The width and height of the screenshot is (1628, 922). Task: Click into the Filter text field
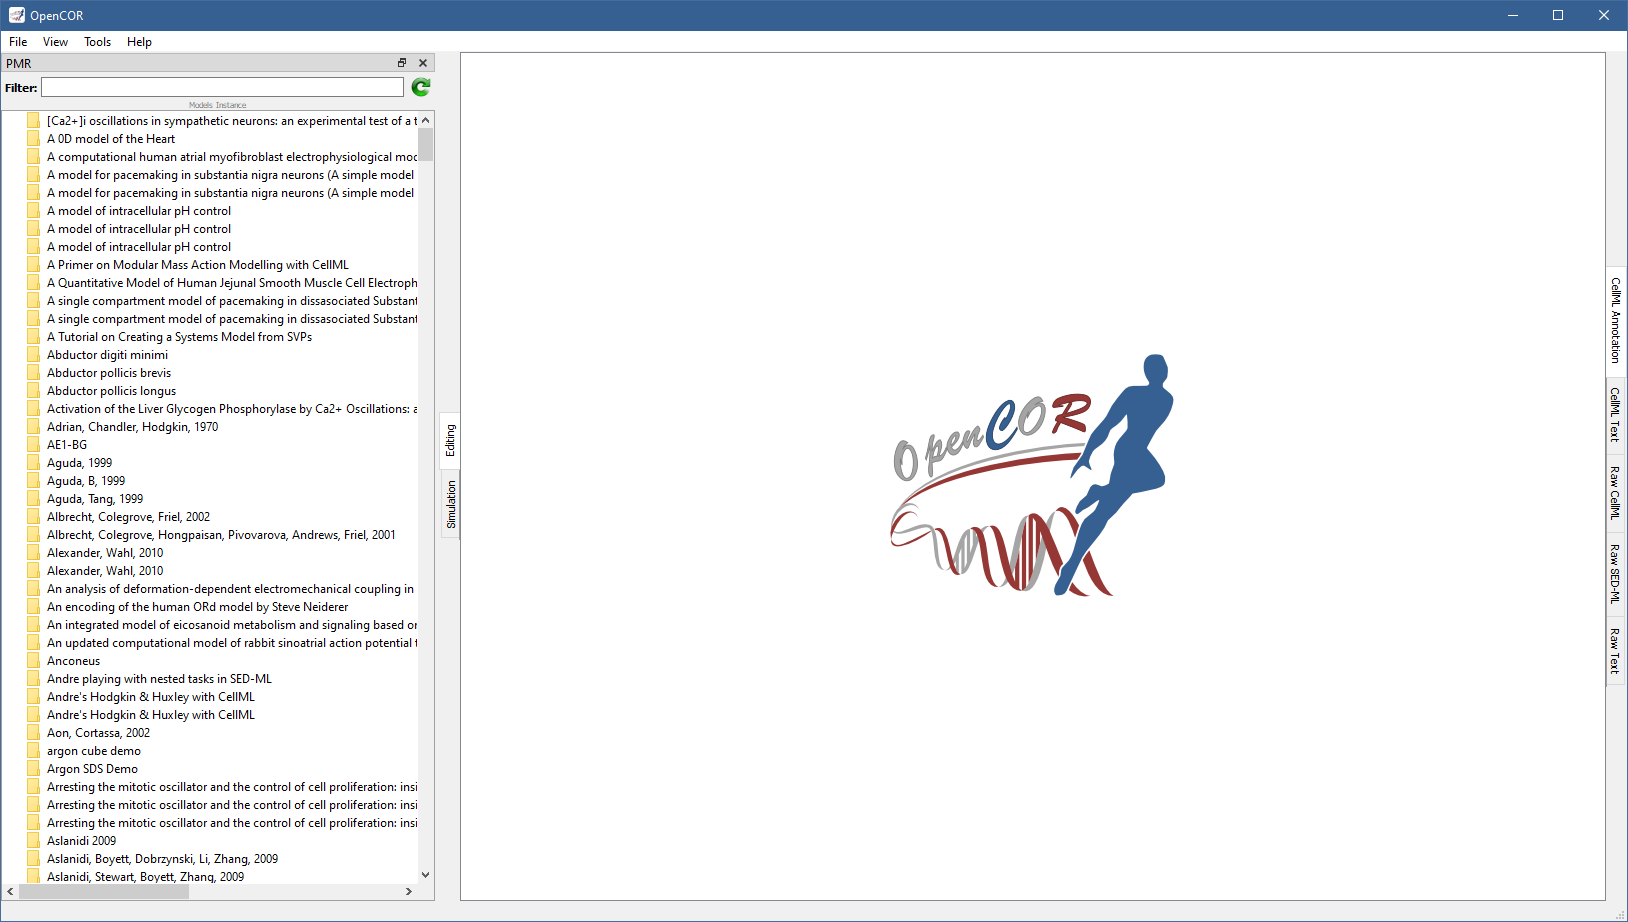[x=222, y=88]
